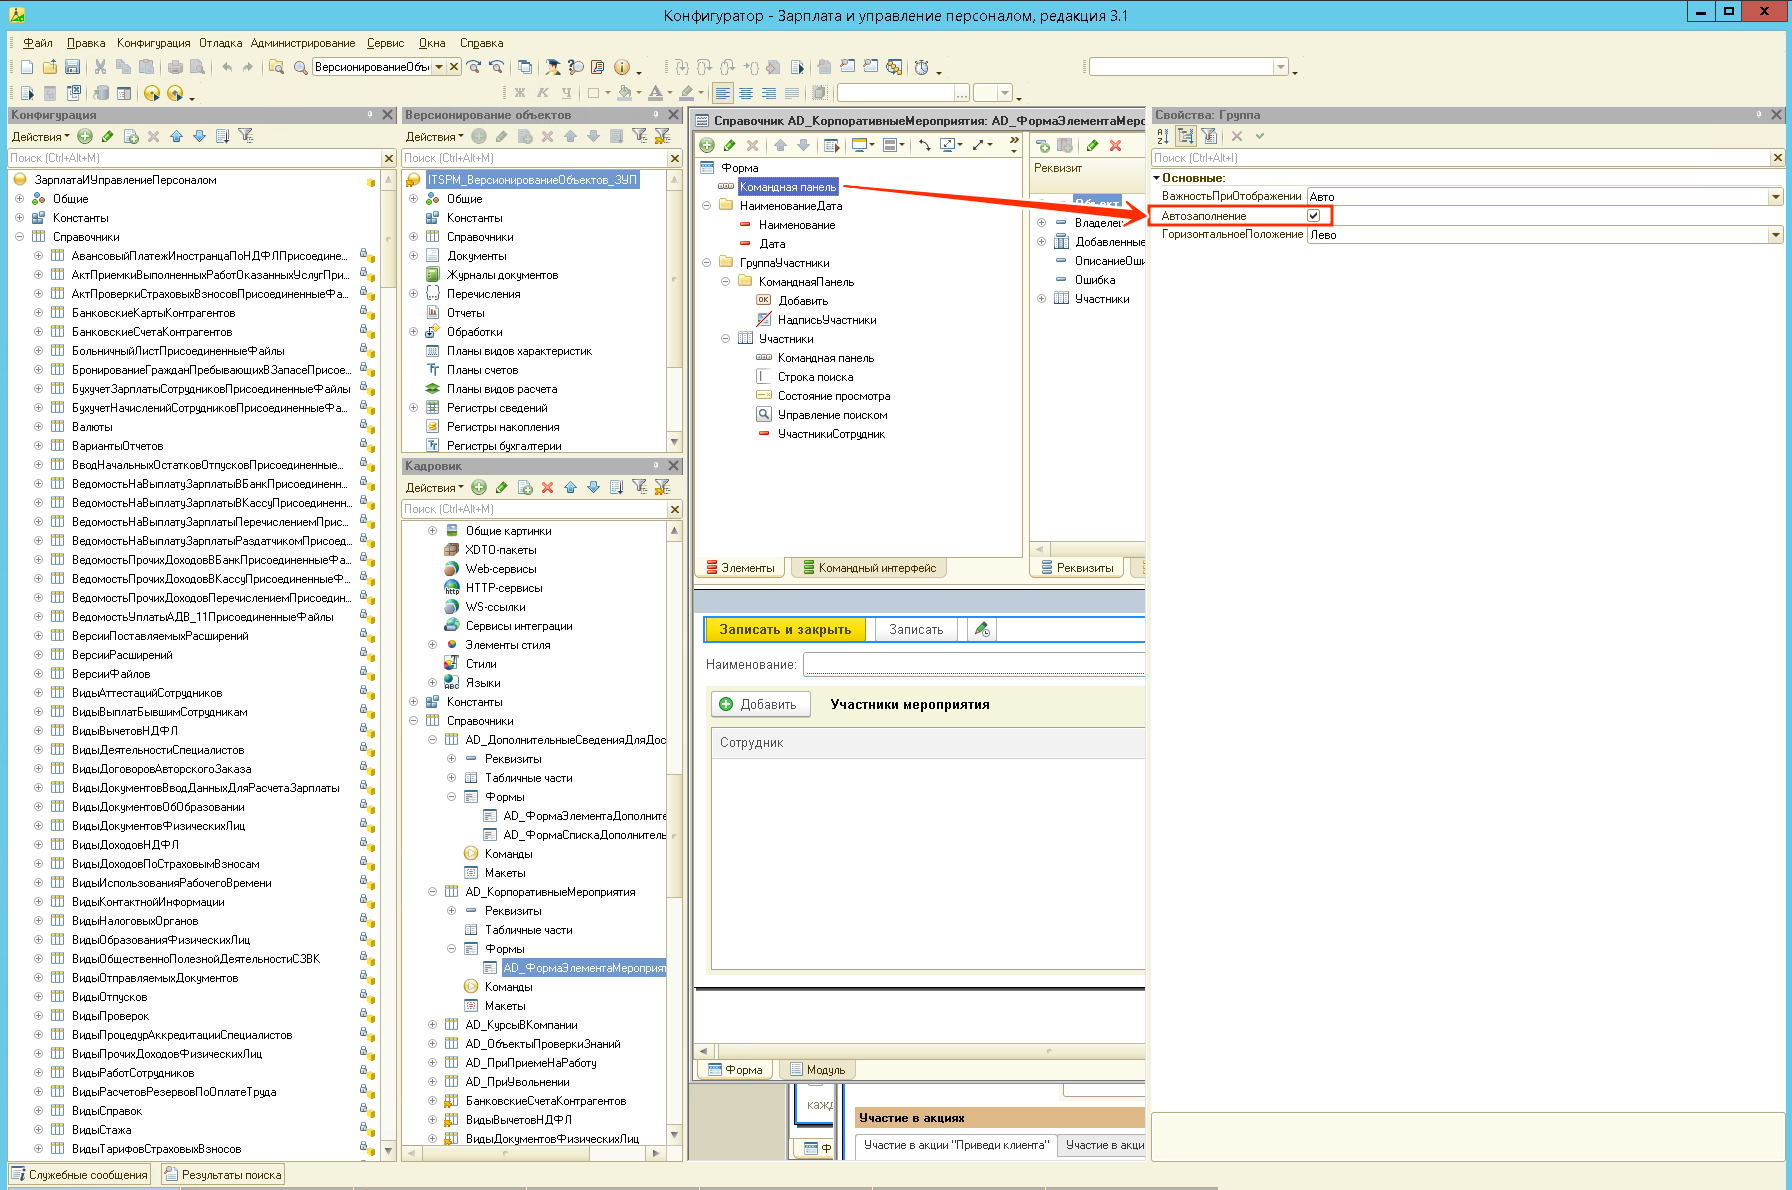
Task: Open Действия dropdown in Конфигурация panel
Action: click(40, 137)
